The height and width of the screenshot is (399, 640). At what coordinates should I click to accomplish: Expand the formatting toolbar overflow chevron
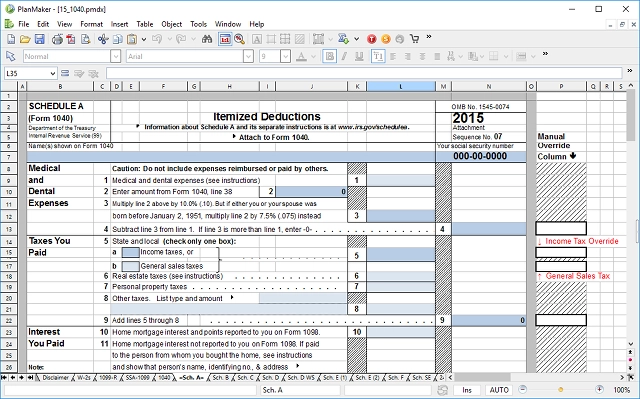pyautogui.click(x=545, y=54)
